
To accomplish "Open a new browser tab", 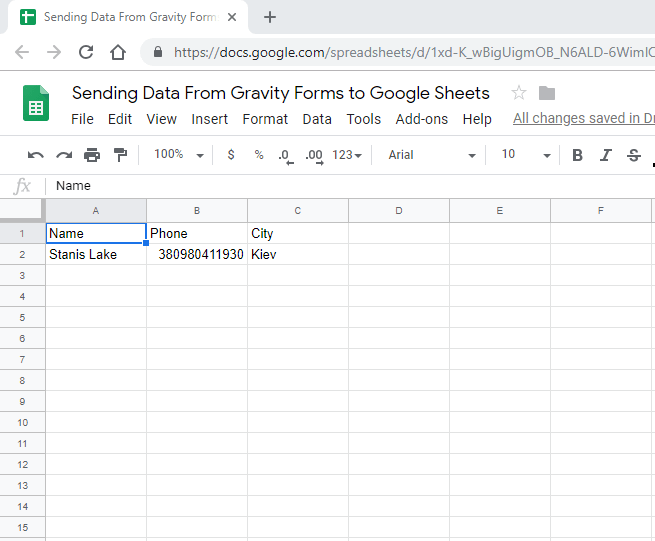I will click(x=270, y=17).
